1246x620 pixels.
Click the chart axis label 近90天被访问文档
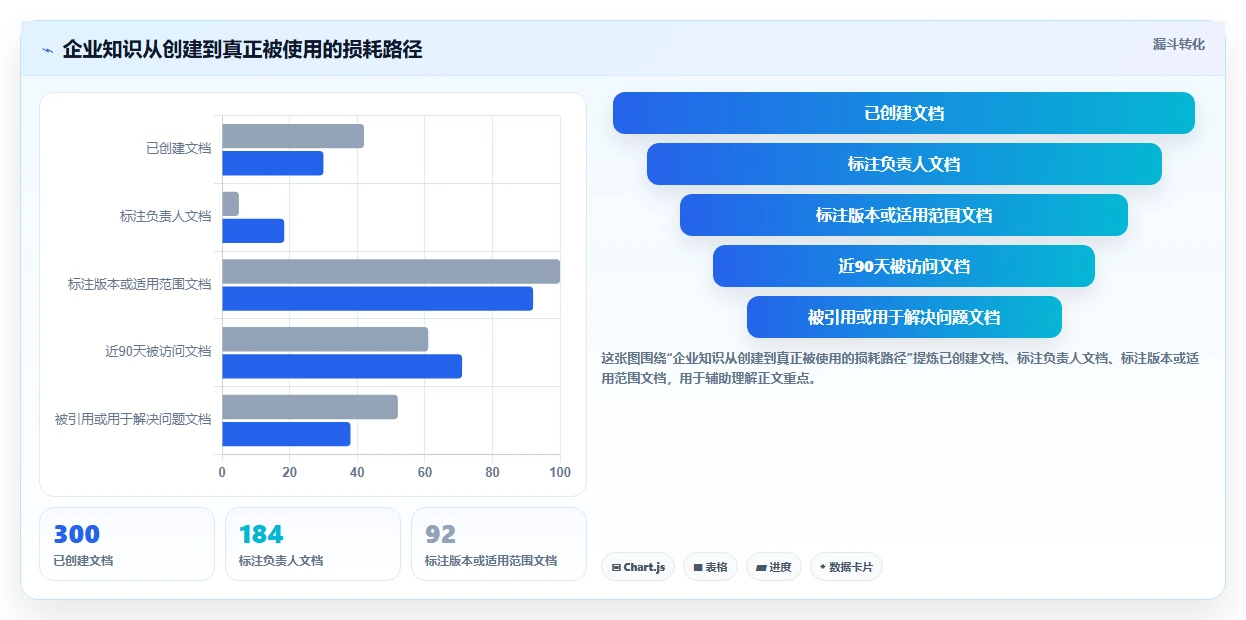[158, 351]
